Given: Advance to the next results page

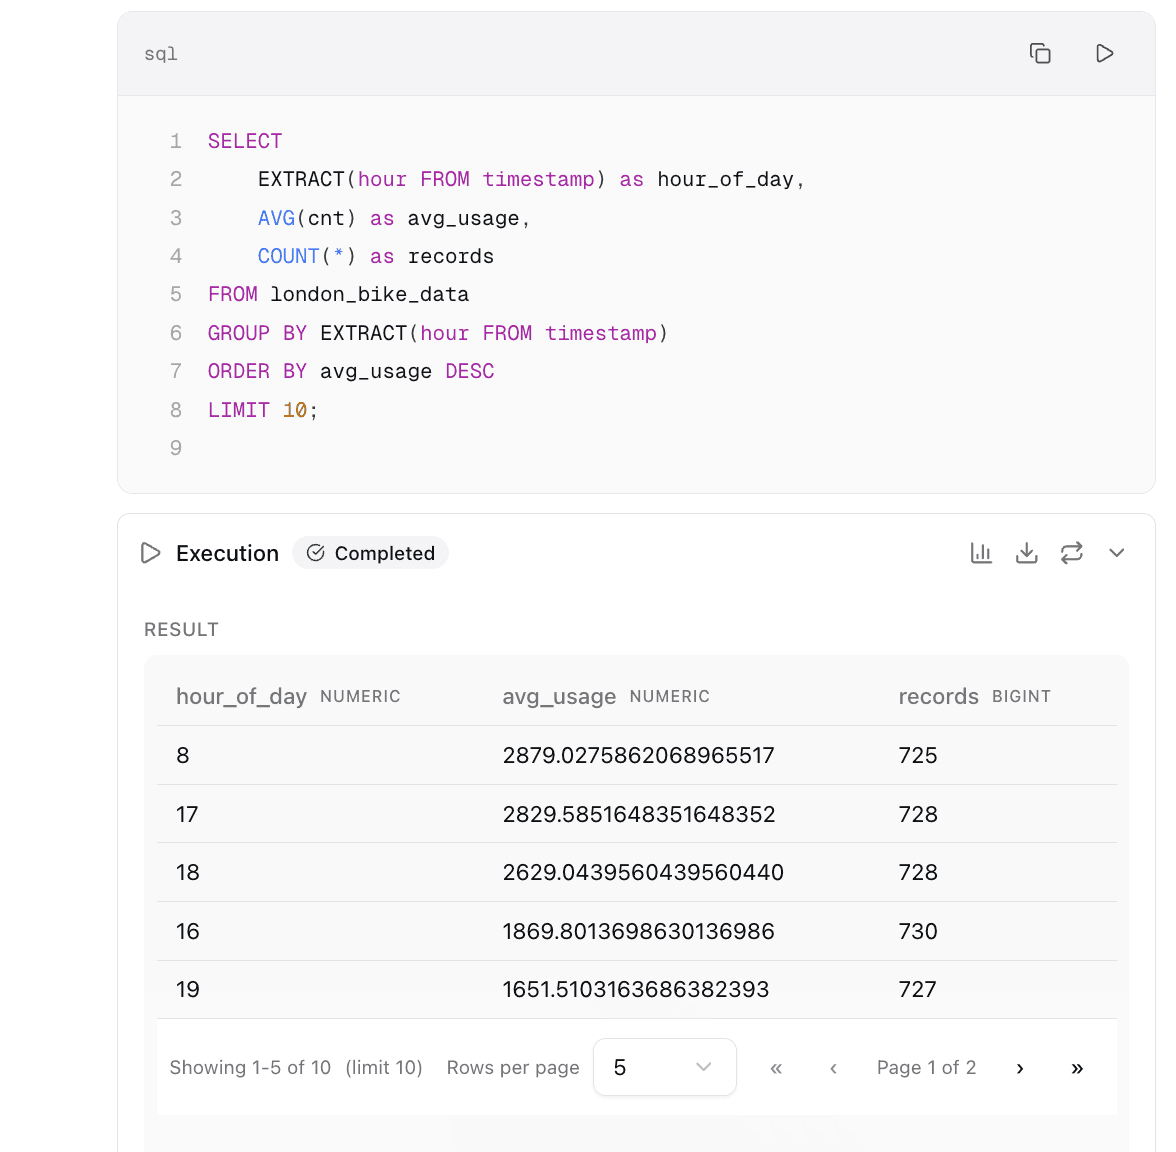Looking at the screenshot, I should coord(1019,1067).
